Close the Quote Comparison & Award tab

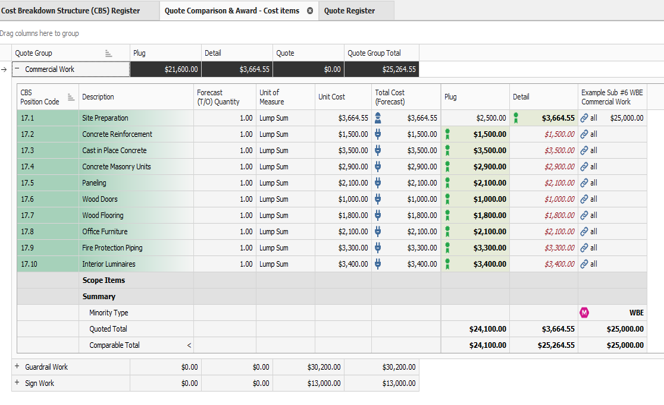[x=310, y=11]
